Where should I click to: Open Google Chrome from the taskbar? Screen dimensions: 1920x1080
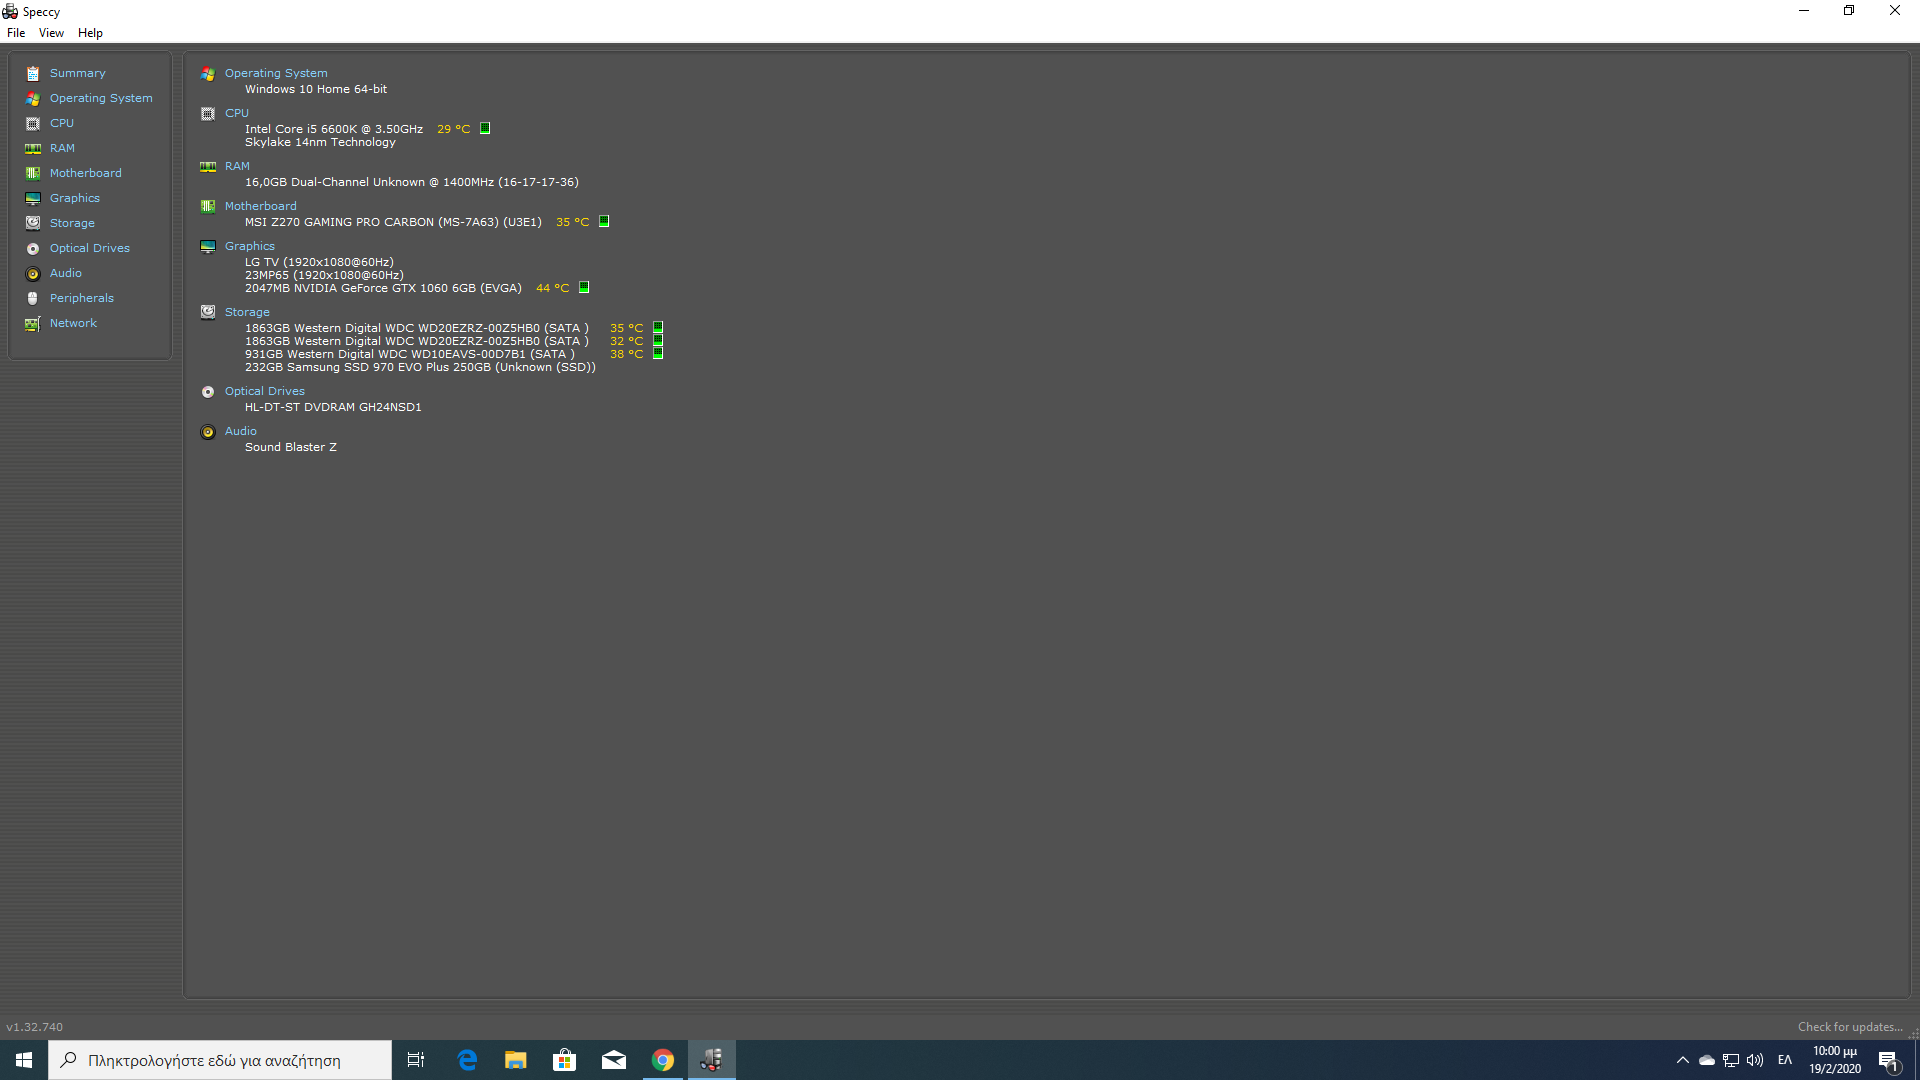[x=663, y=1060]
